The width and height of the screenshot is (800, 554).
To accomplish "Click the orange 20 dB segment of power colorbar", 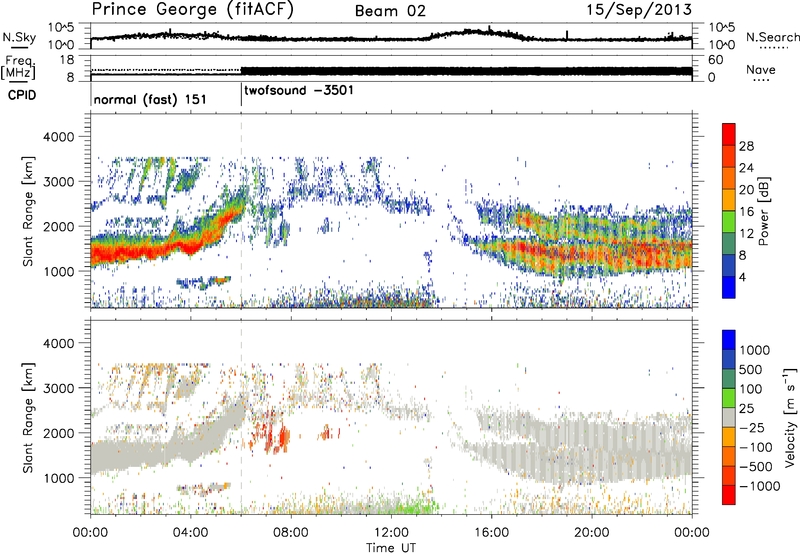I will tap(729, 178).
